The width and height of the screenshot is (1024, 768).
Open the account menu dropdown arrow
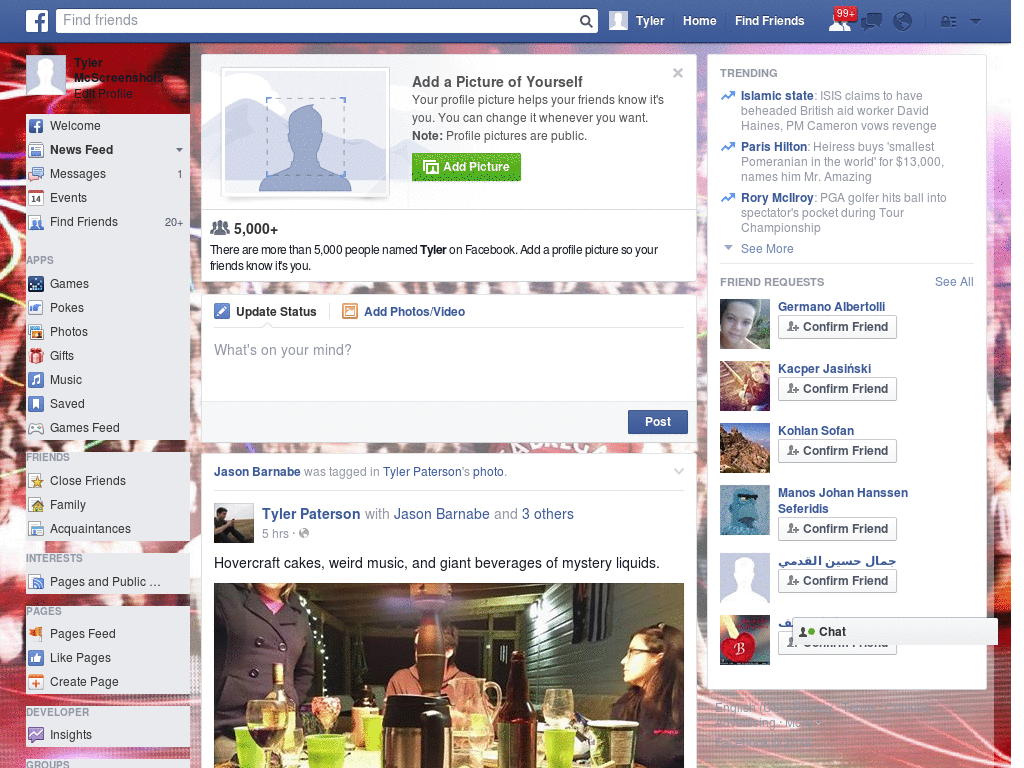(x=975, y=21)
